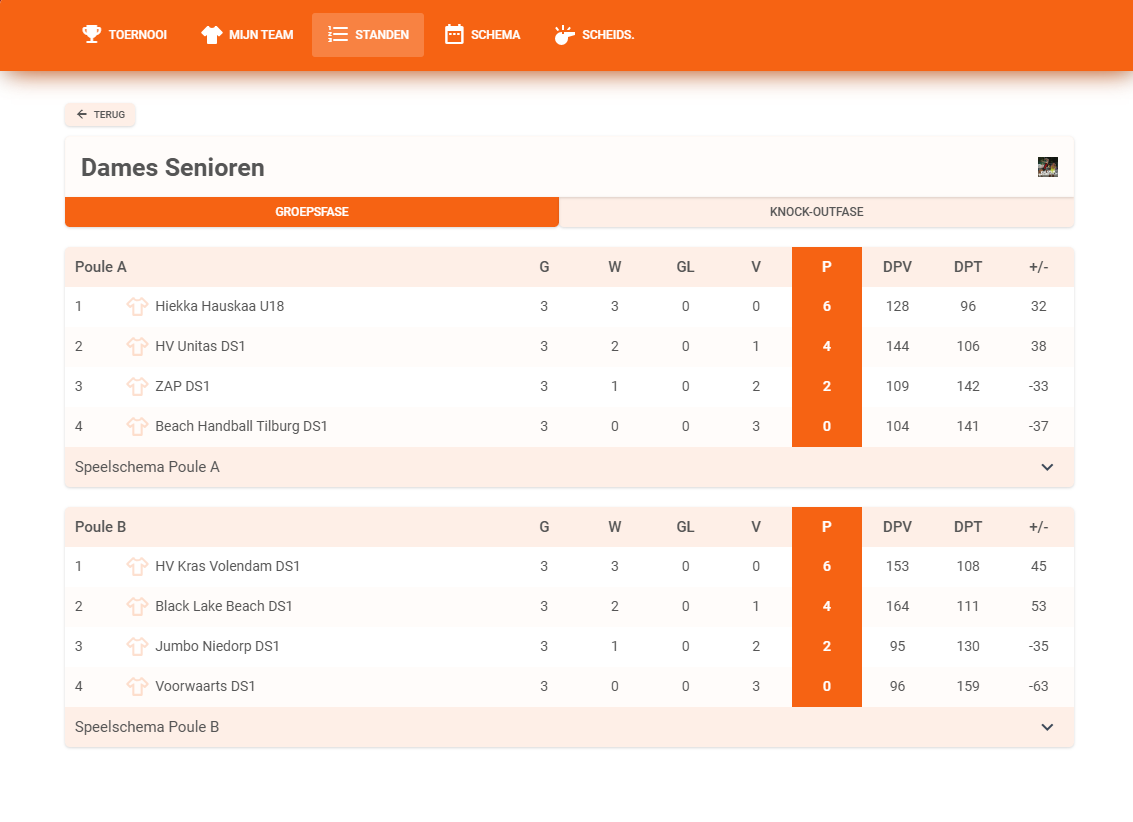Viewport: 1133px width, 822px height.
Task: Click the Poule B header title
Action: point(100,527)
